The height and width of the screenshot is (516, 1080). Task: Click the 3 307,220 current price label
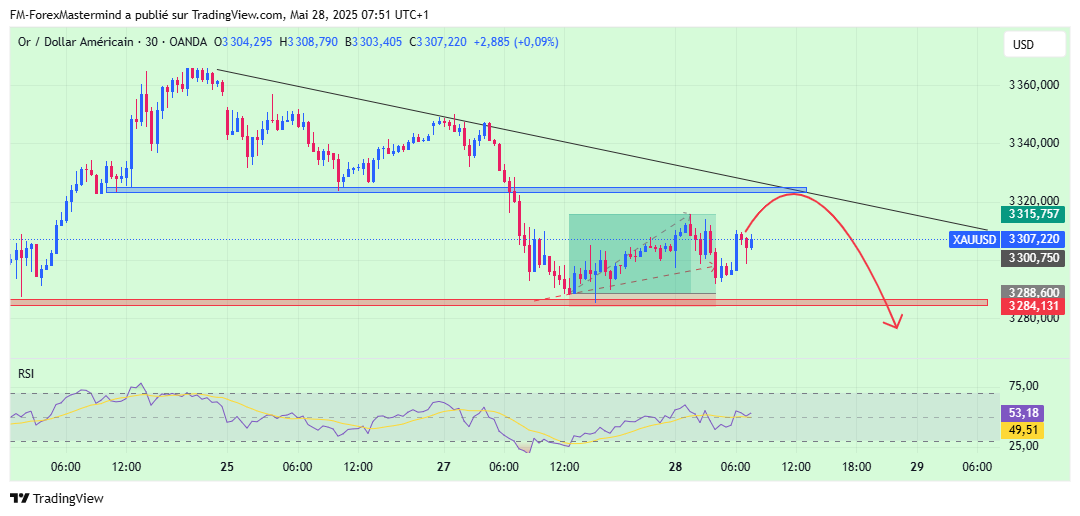click(x=1033, y=240)
